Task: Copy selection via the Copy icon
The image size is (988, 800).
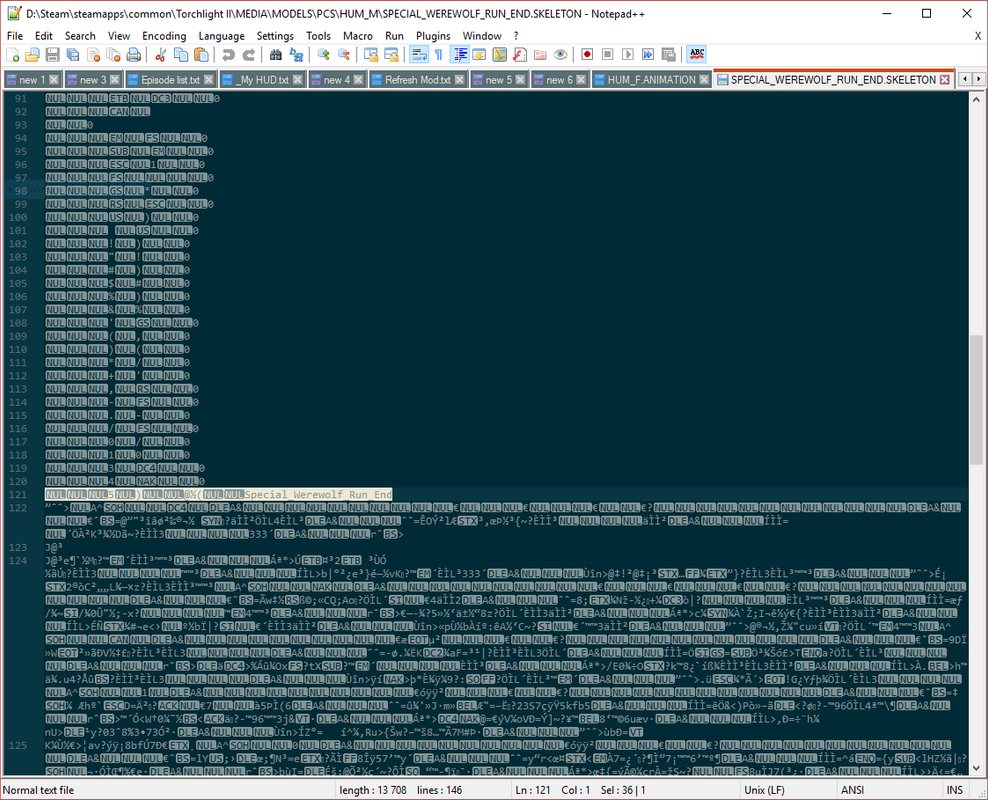Action: [x=181, y=55]
